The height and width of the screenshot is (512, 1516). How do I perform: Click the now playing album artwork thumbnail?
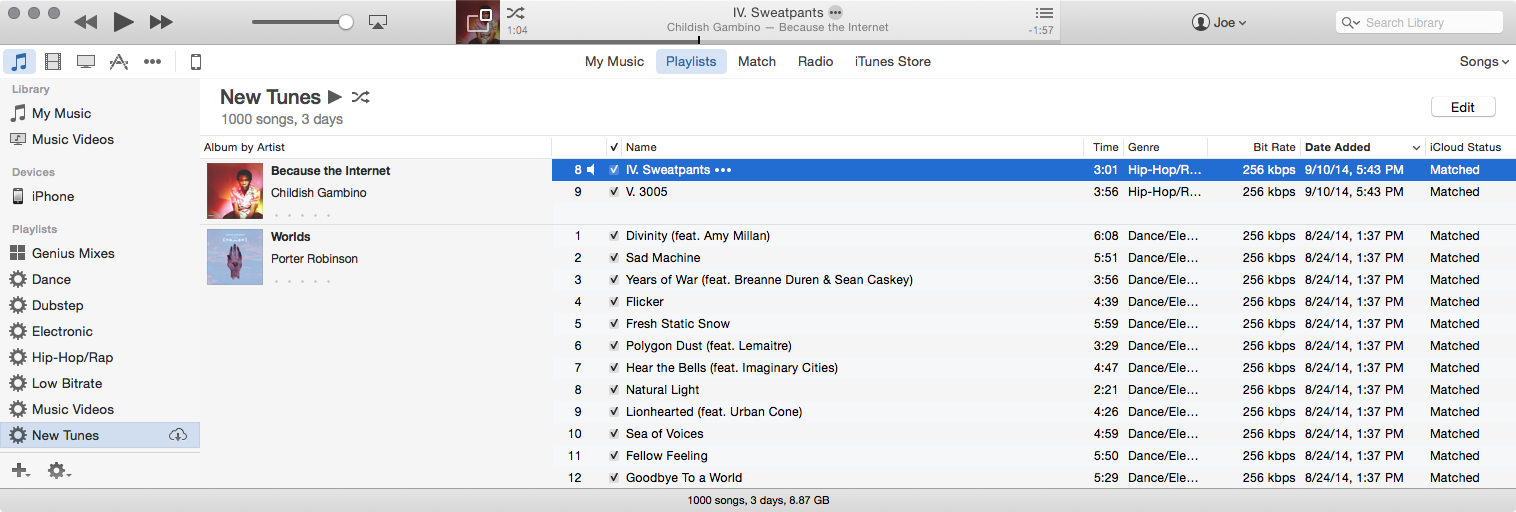[x=477, y=22]
